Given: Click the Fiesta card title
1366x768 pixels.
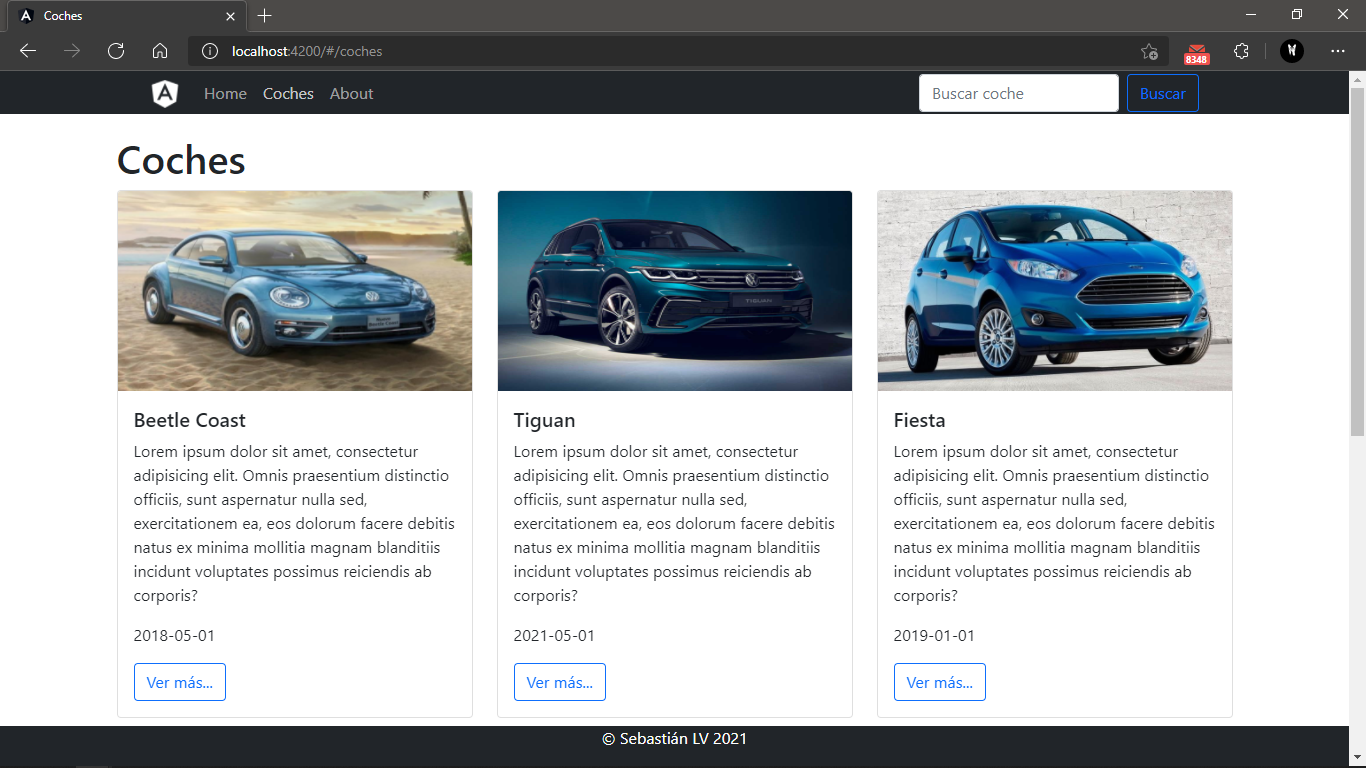Looking at the screenshot, I should tap(920, 420).
